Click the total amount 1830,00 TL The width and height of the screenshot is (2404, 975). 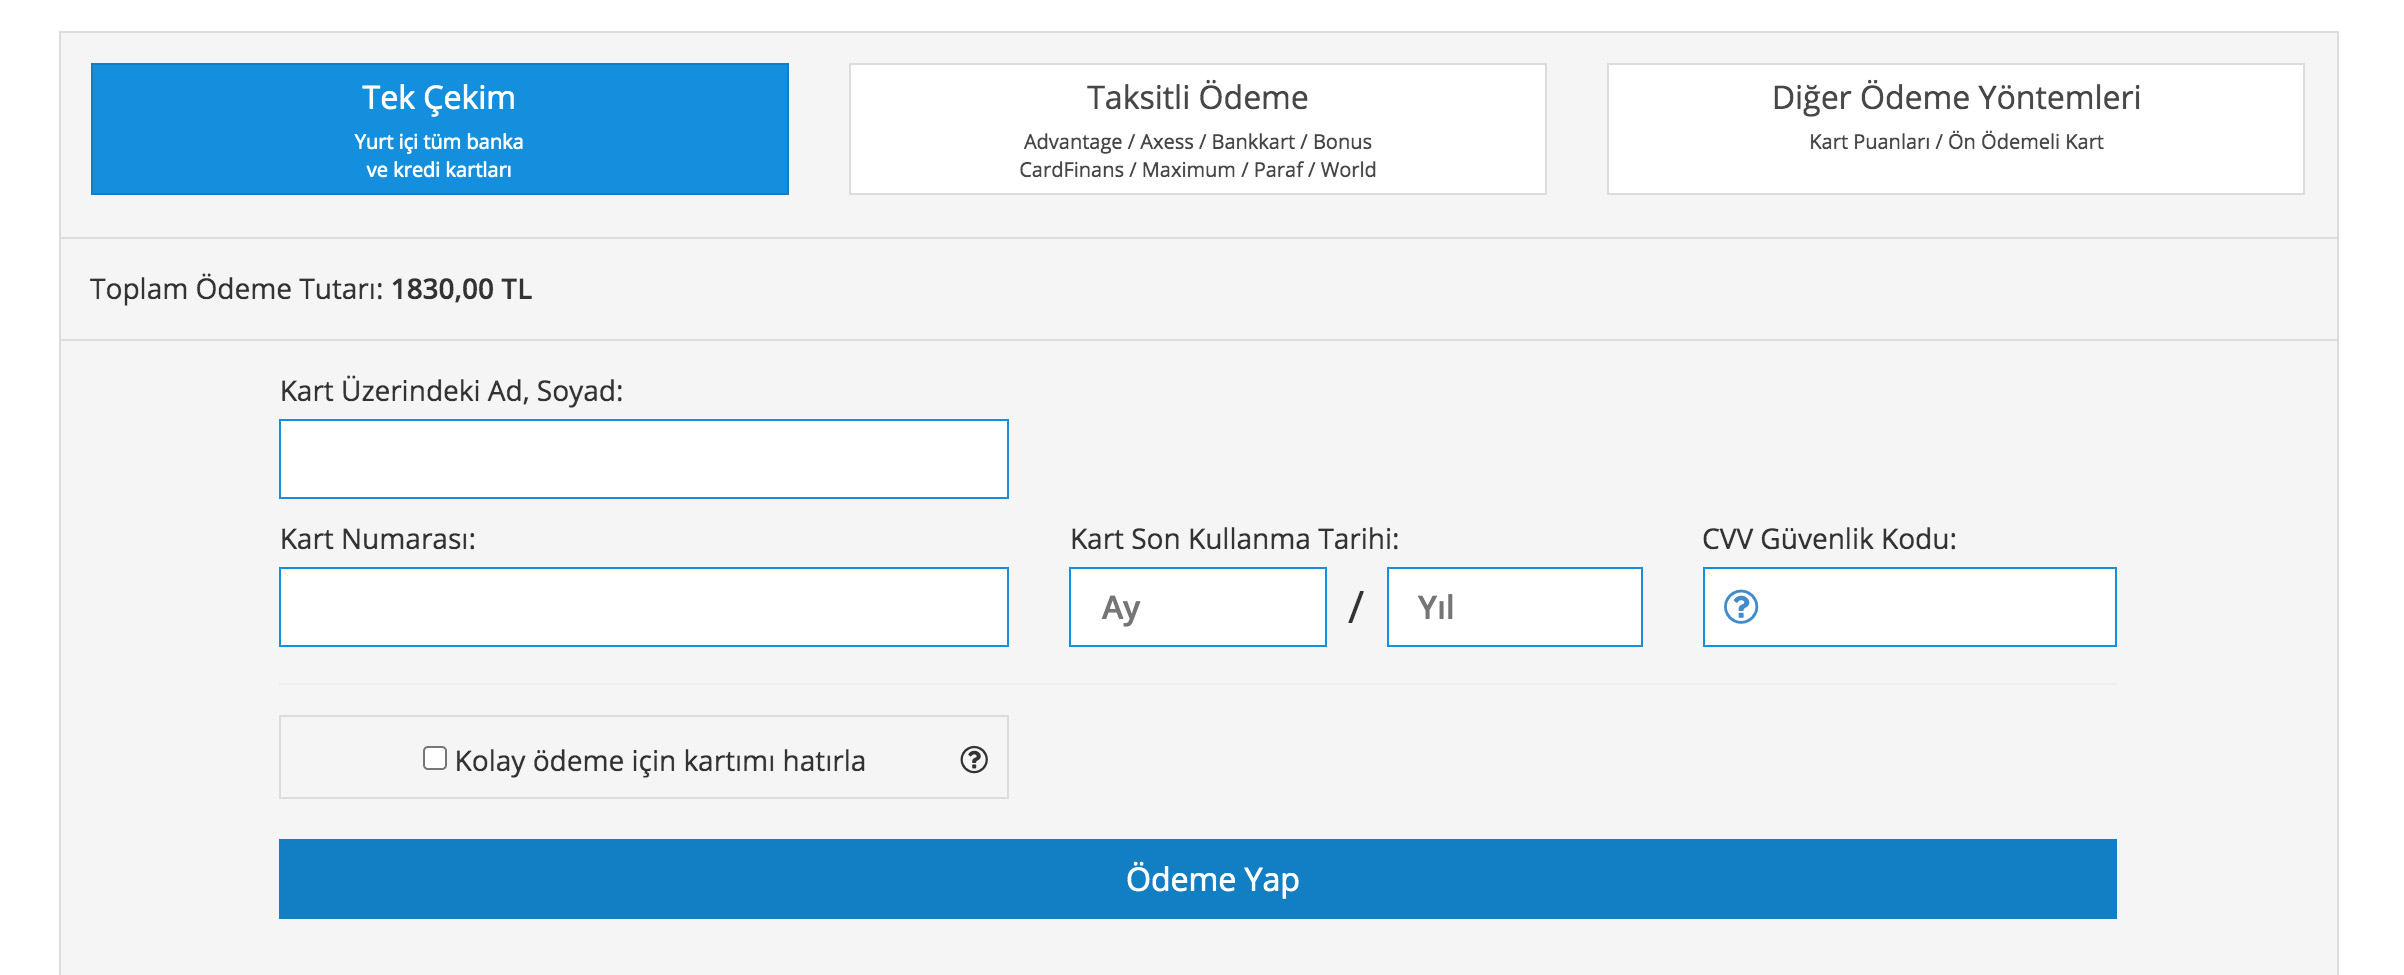461,289
